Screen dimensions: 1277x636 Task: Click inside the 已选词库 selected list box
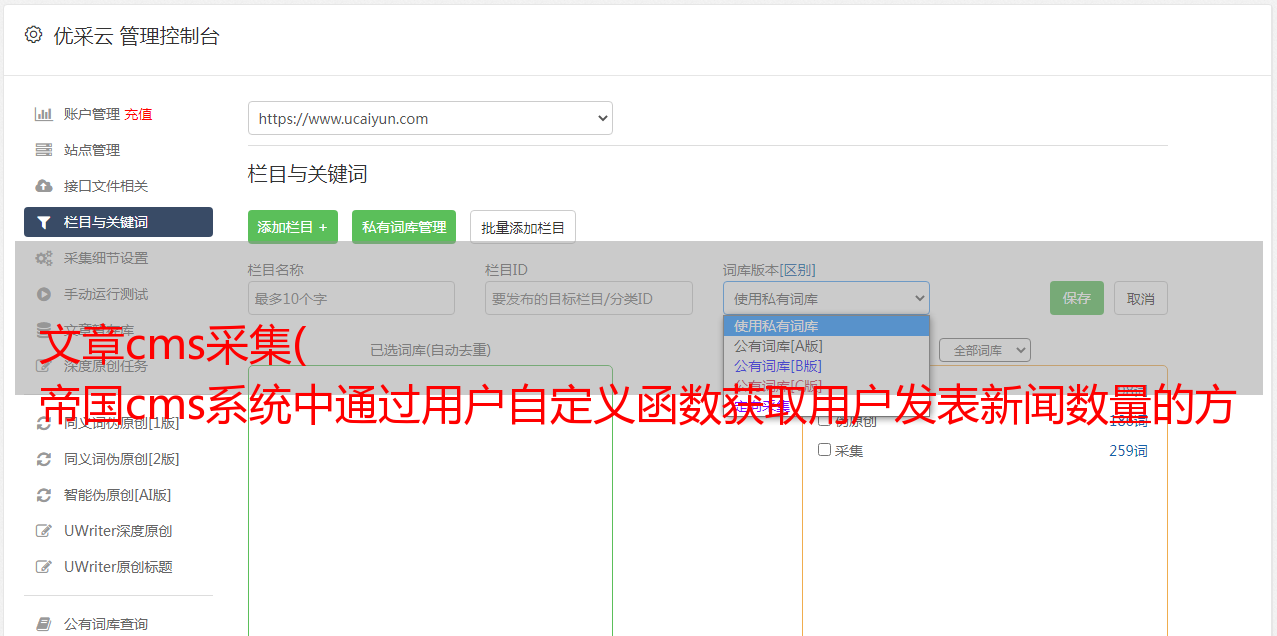tap(430, 500)
